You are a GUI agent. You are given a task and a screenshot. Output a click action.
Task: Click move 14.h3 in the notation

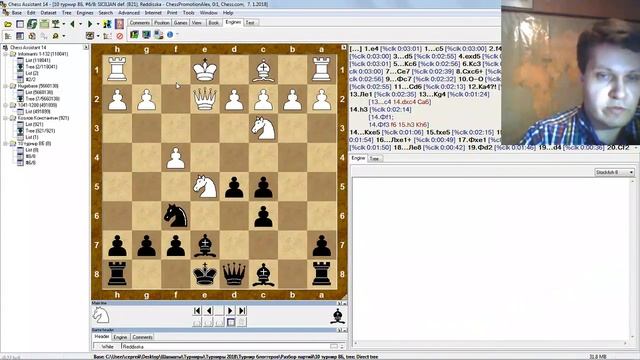click(359, 109)
